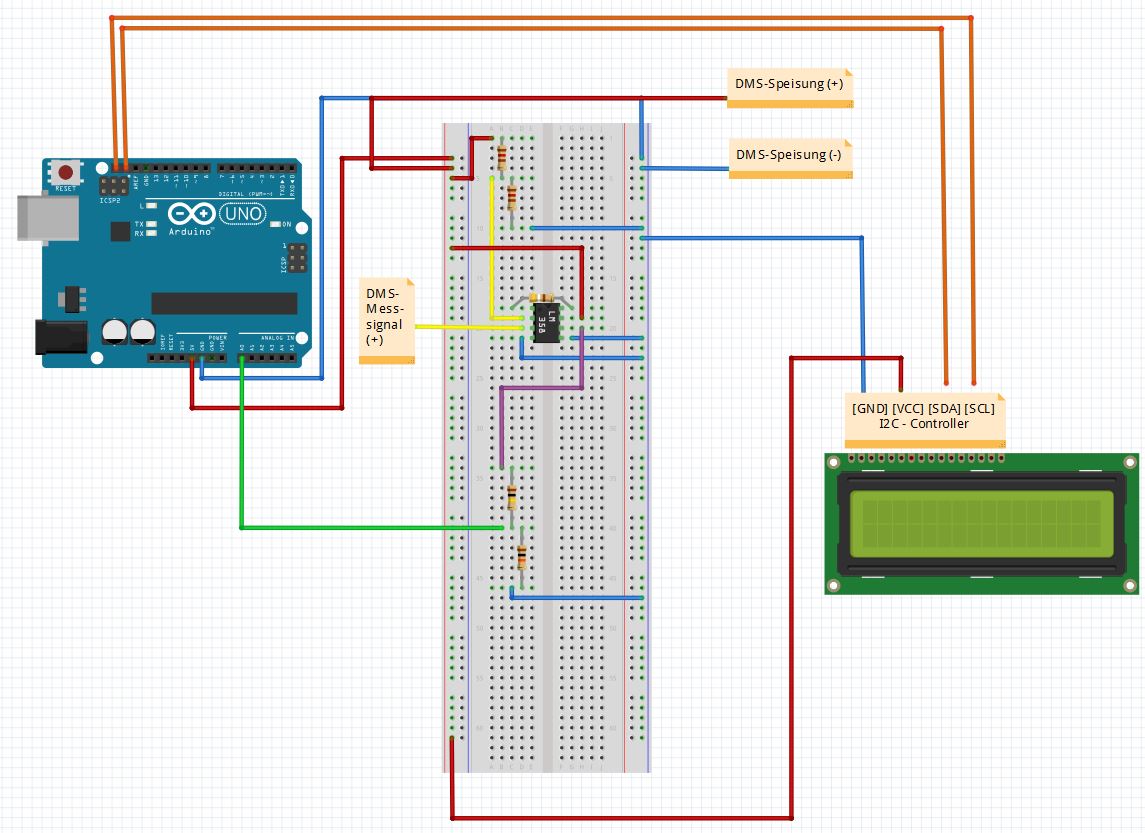The image size is (1145, 833).
Task: Select the resistor at the top of the breadboard
Action: tap(500, 158)
